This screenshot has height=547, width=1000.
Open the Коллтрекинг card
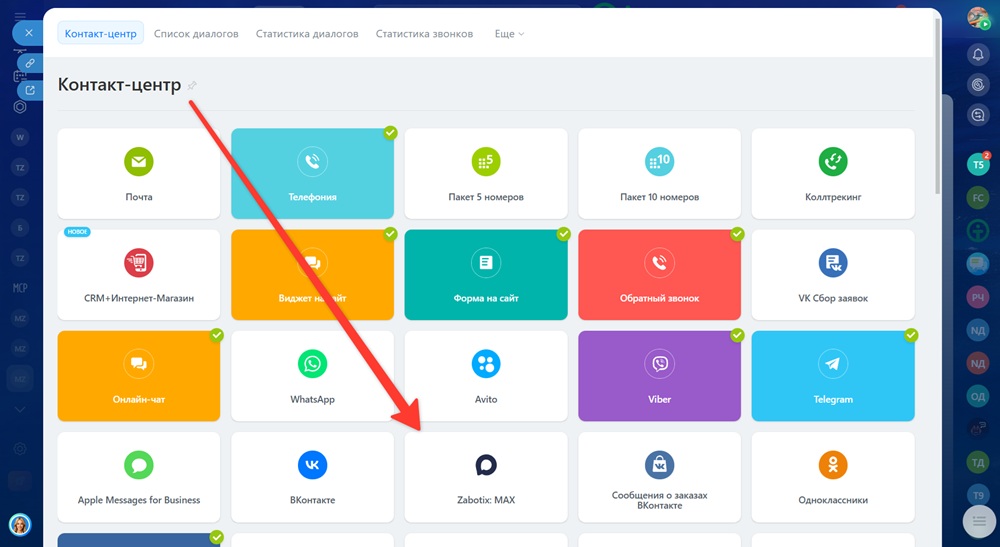(833, 173)
